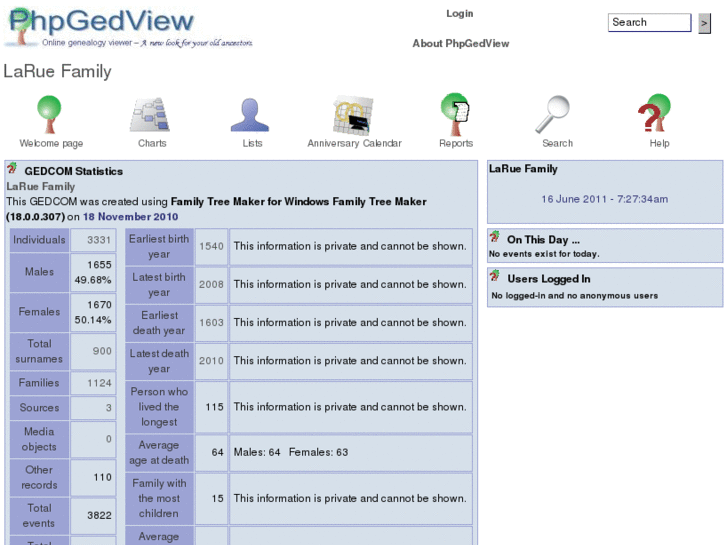The height and width of the screenshot is (545, 727).
Task: Click the Families count 1124
Action: (99, 383)
